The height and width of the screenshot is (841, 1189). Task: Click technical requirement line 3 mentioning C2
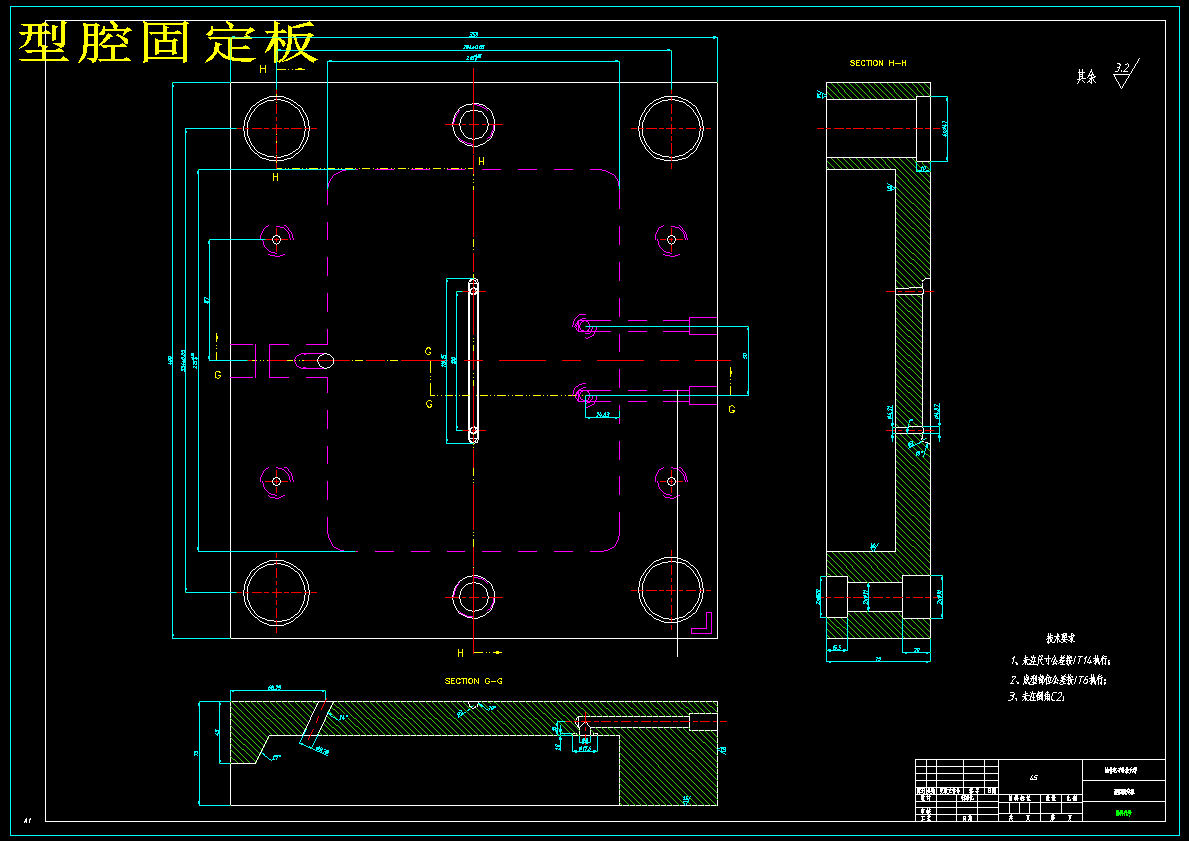point(1037,696)
